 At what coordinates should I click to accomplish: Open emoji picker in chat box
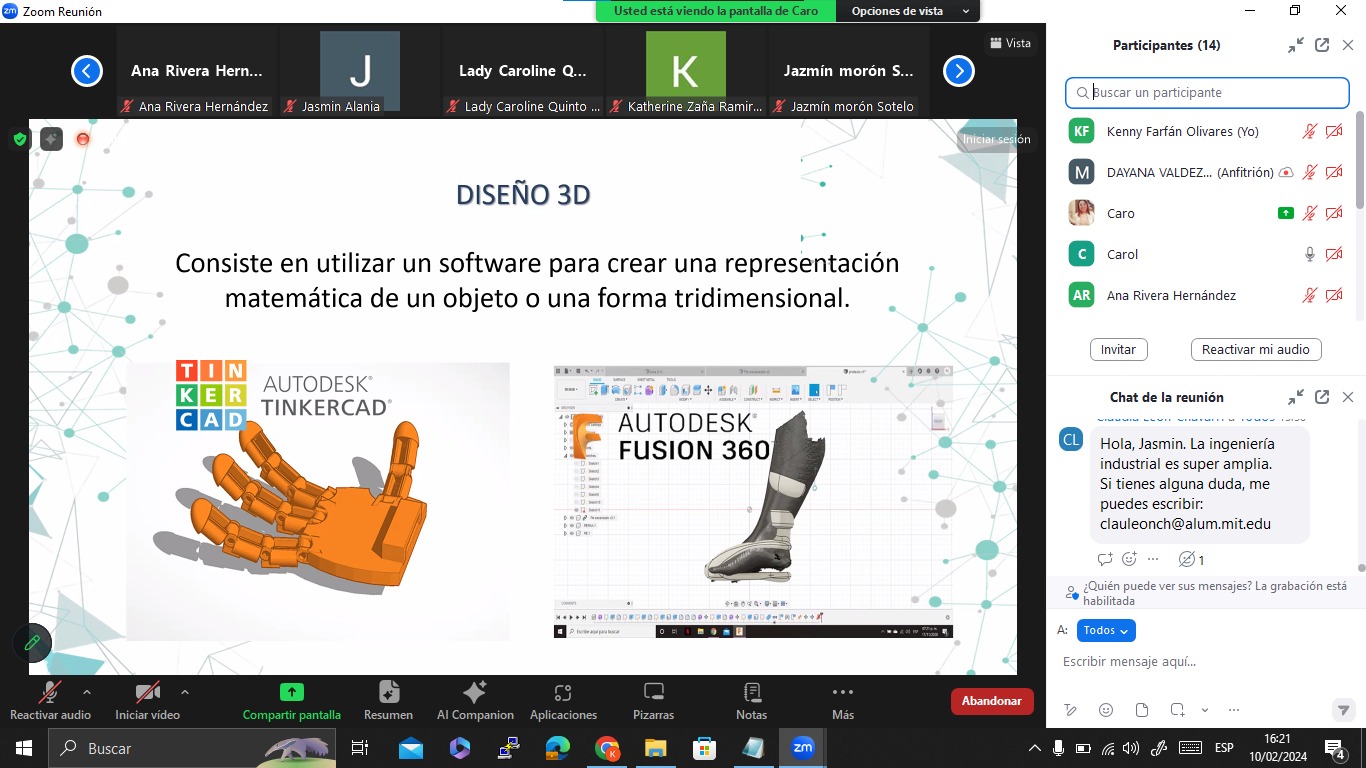[x=1106, y=710]
